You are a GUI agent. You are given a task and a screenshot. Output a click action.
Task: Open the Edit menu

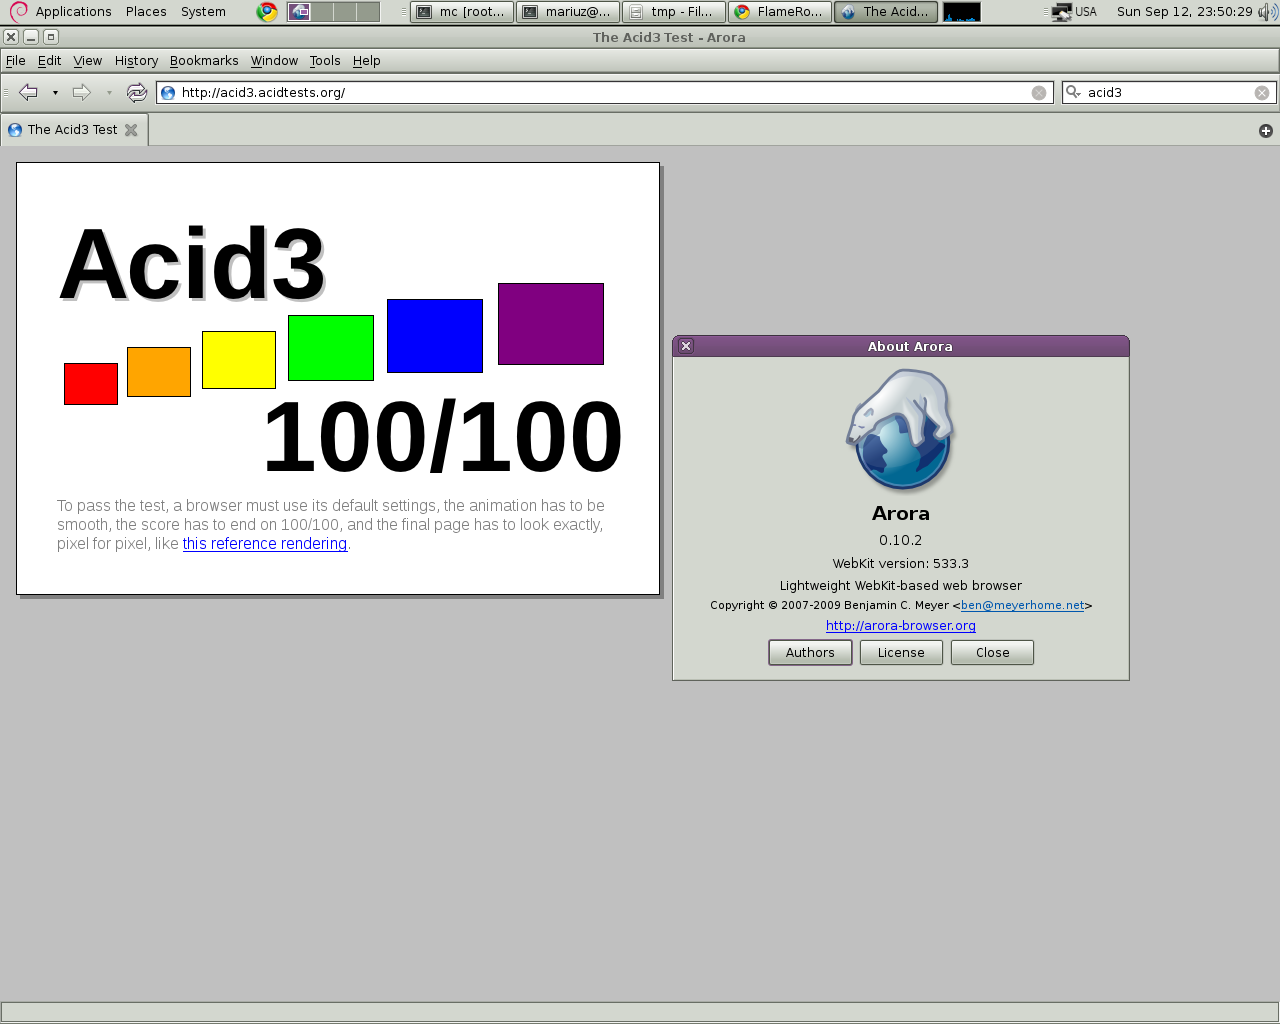pyautogui.click(x=50, y=61)
